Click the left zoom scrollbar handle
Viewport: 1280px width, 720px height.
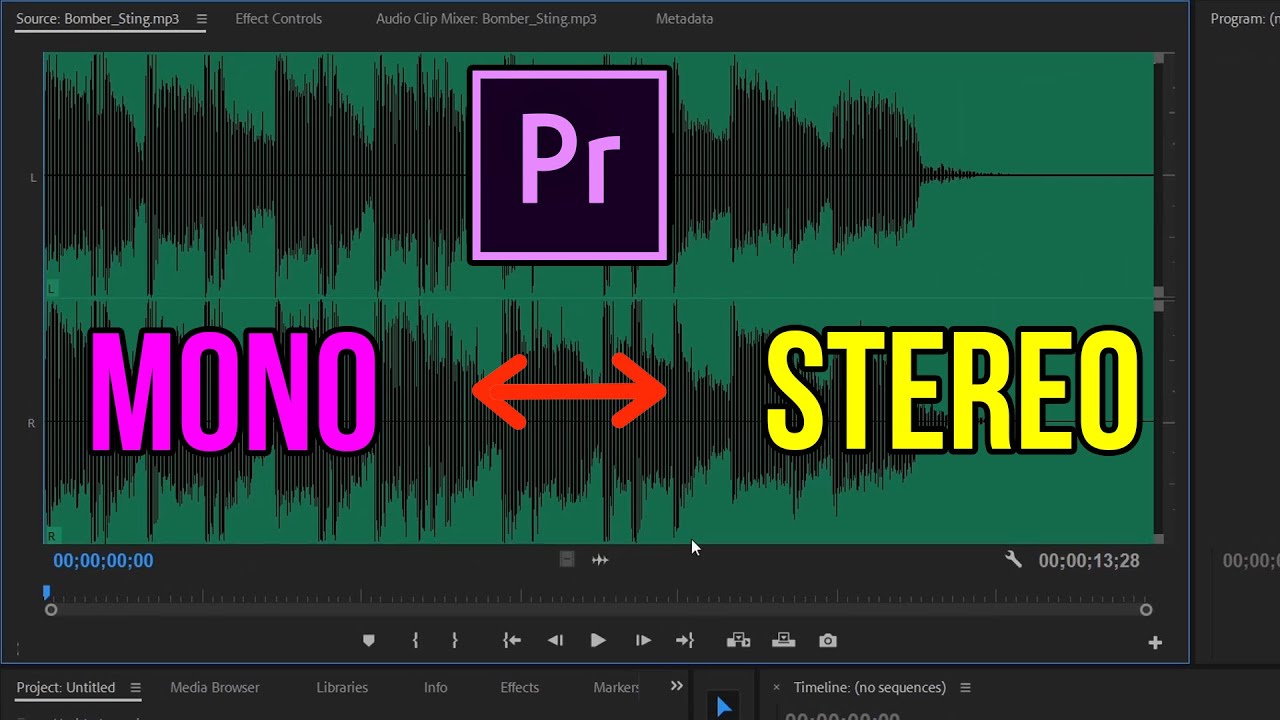click(51, 610)
